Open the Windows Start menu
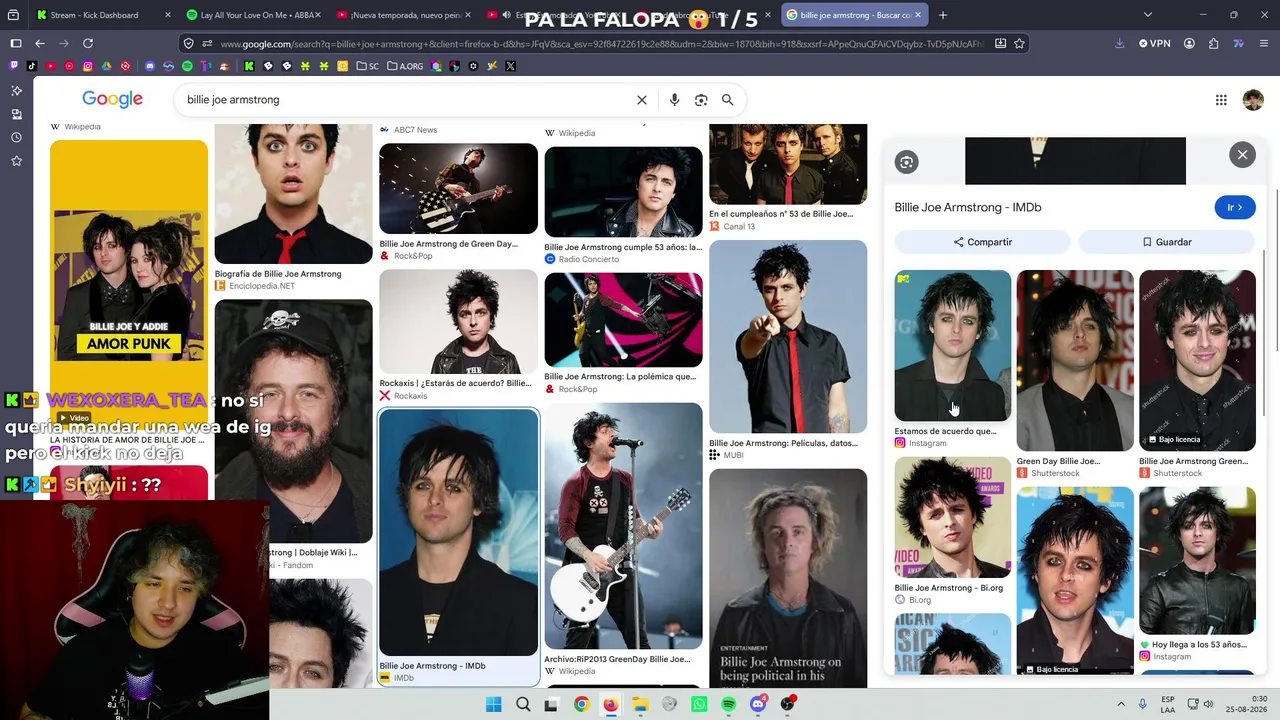The width and height of the screenshot is (1280, 720). [x=493, y=705]
